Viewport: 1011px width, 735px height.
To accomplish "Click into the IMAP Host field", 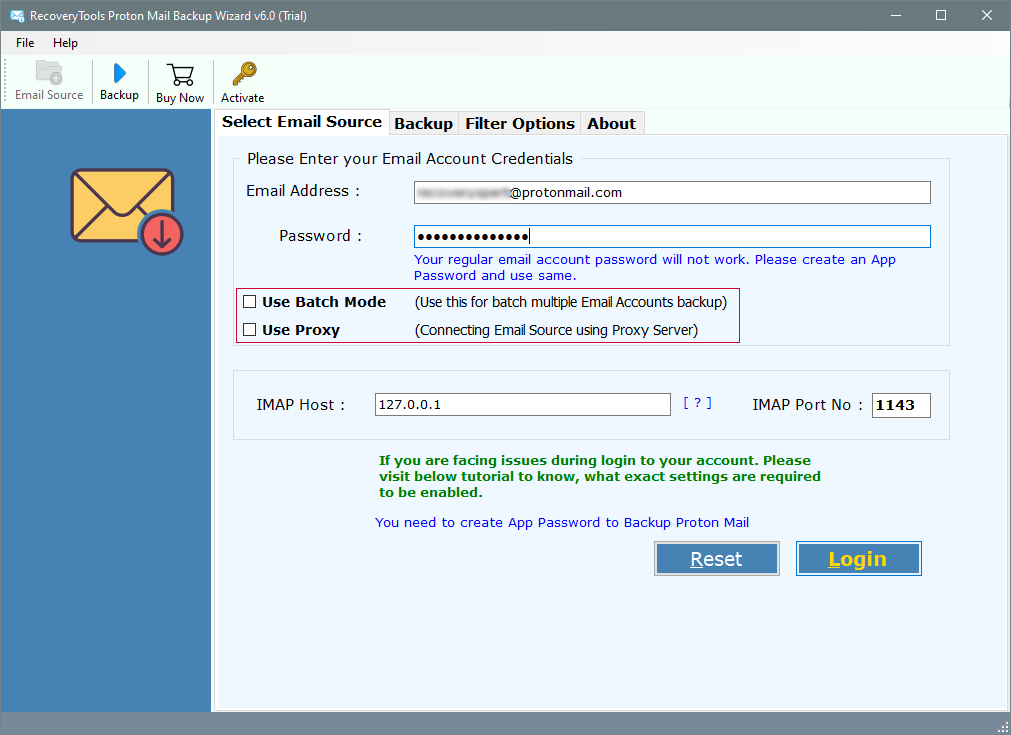I will coord(522,405).
